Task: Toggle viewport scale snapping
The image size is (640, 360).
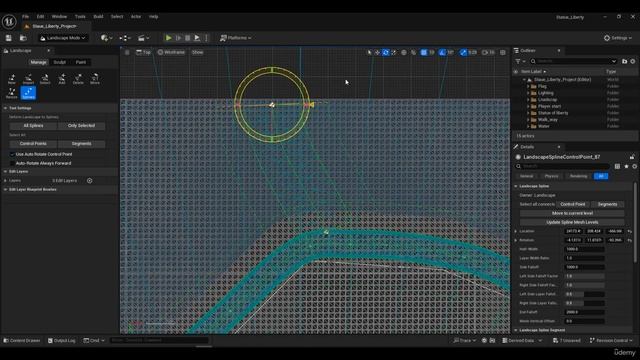Action: (x=463, y=52)
